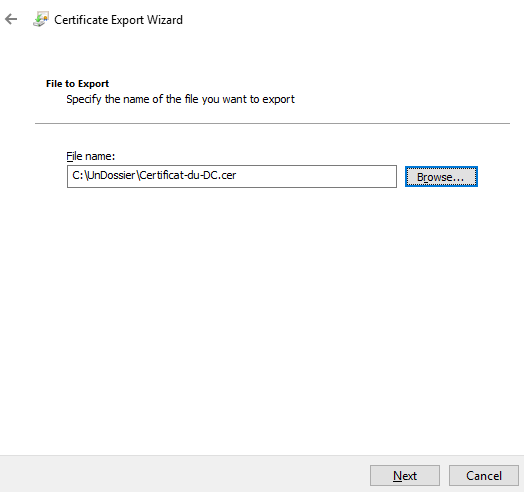Click the horizontal separator under the header
This screenshot has width=524, height=492.
pyautogui.click(x=272, y=123)
